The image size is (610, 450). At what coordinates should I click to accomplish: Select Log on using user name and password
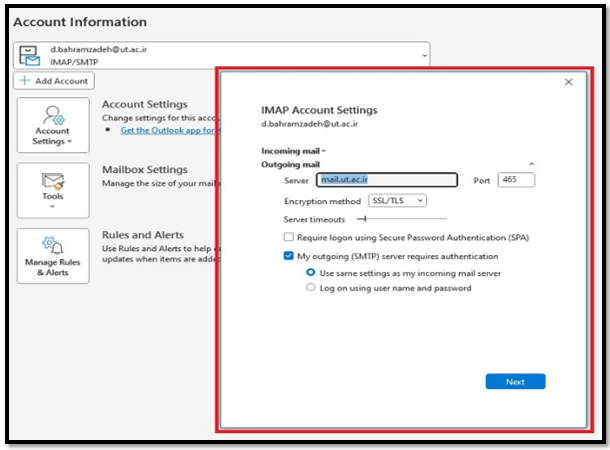click(x=310, y=288)
